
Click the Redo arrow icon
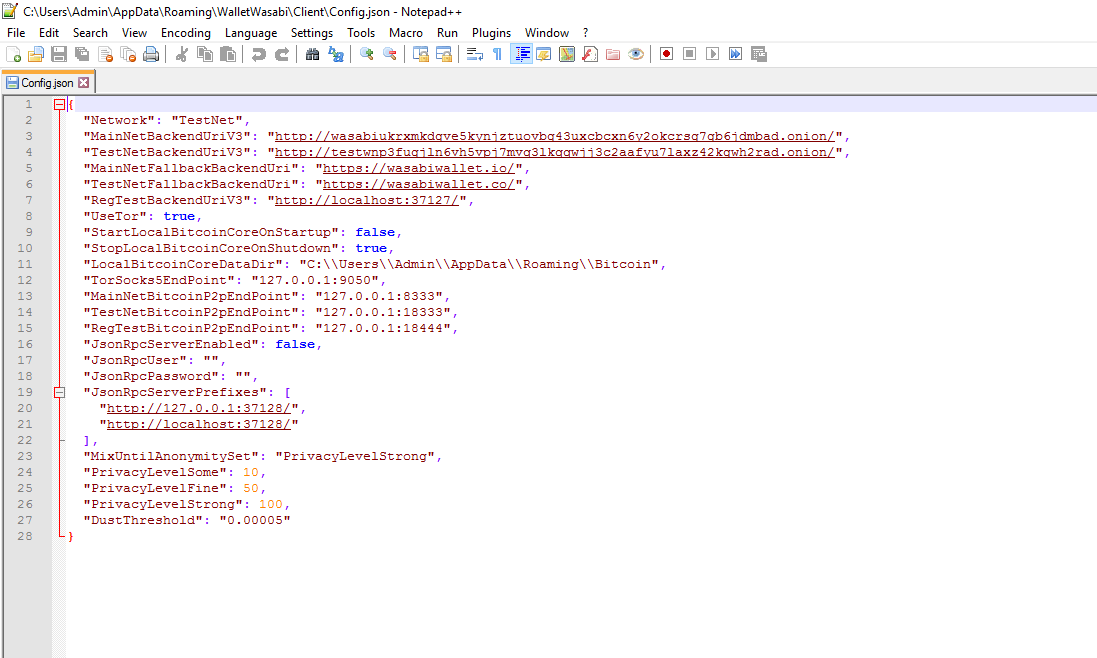tap(281, 55)
